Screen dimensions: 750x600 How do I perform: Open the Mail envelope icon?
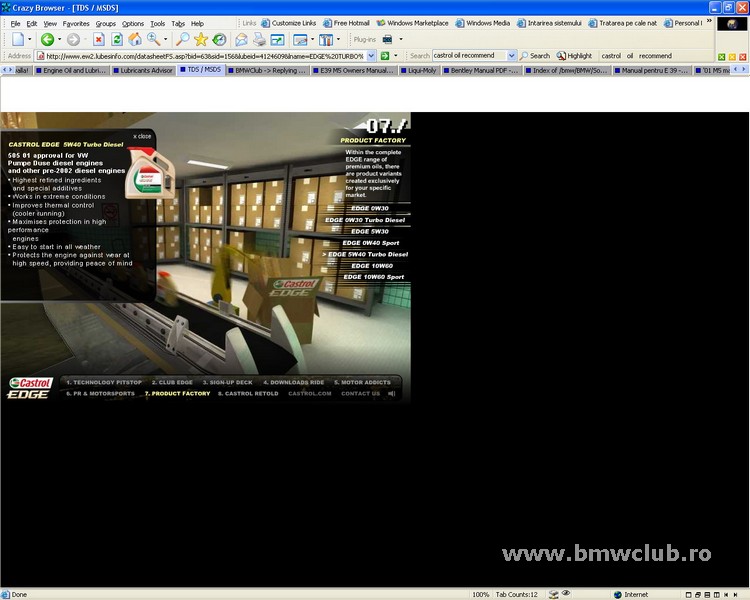pos(242,39)
